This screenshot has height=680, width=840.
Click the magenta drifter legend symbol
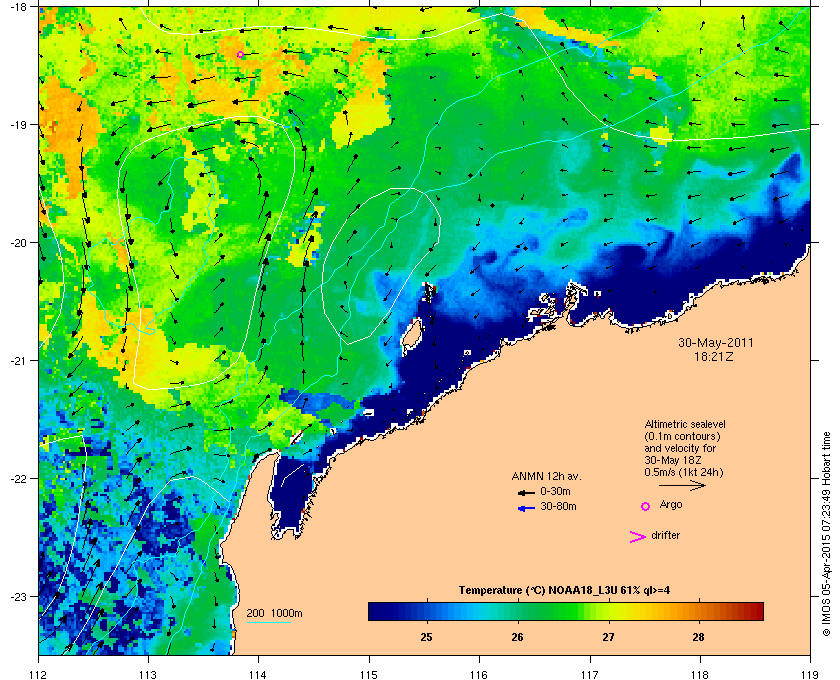click(x=638, y=537)
